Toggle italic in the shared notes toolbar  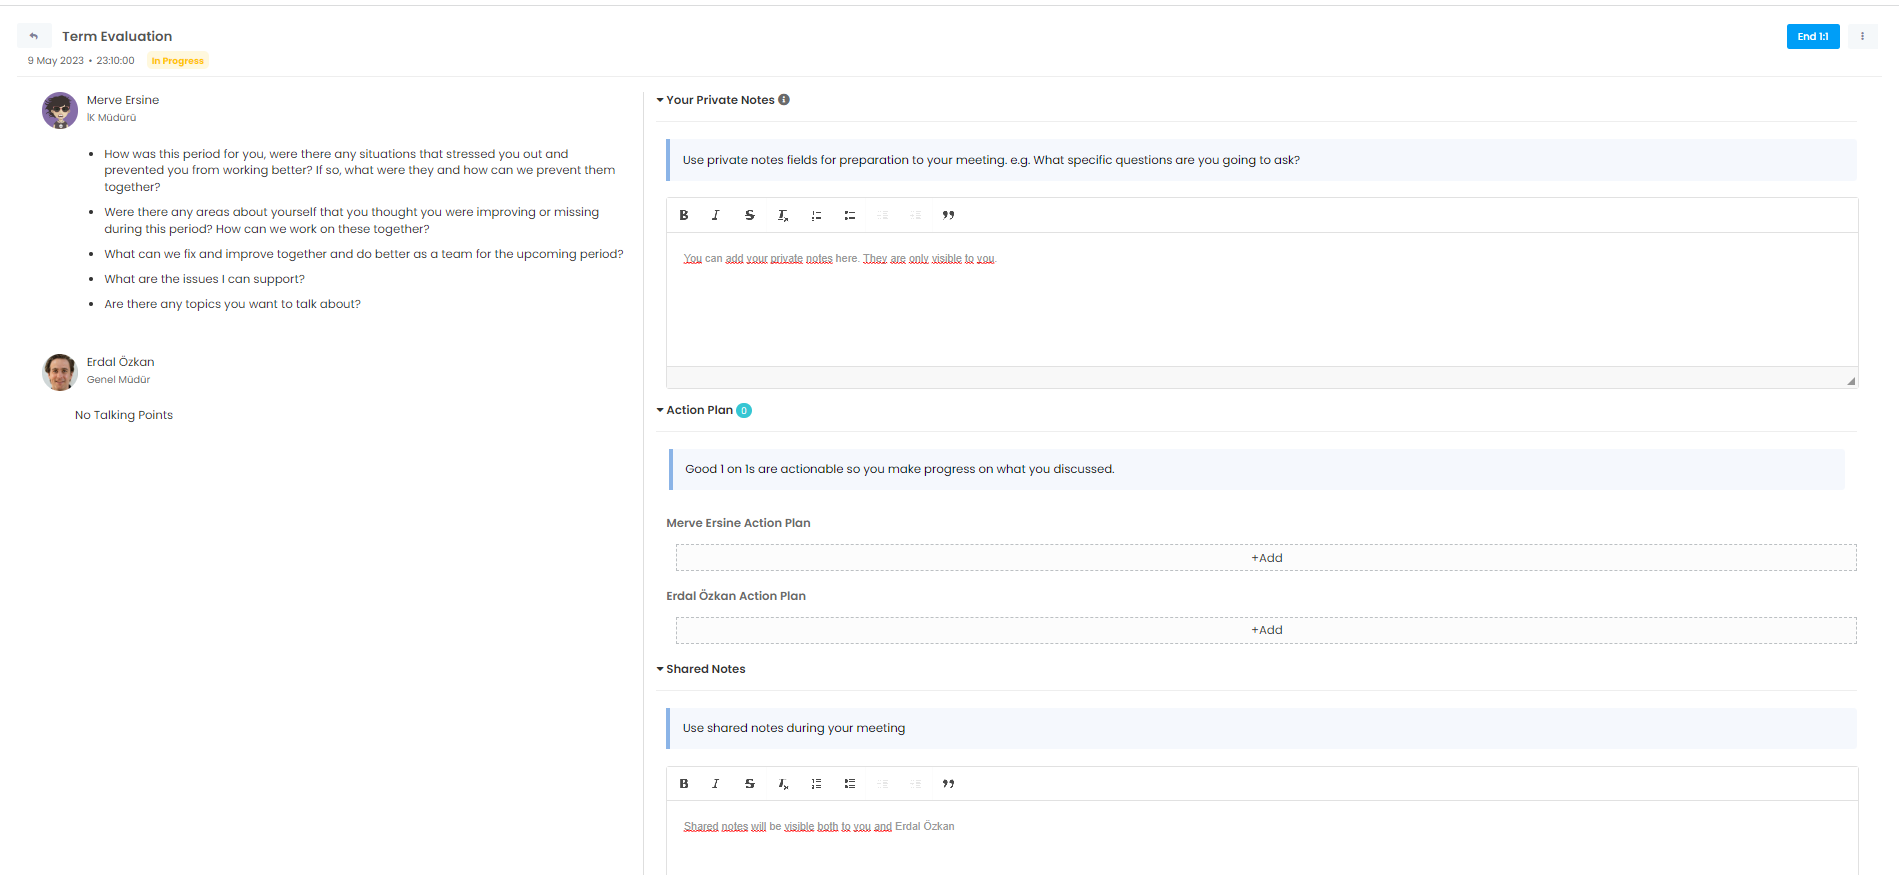tap(716, 784)
